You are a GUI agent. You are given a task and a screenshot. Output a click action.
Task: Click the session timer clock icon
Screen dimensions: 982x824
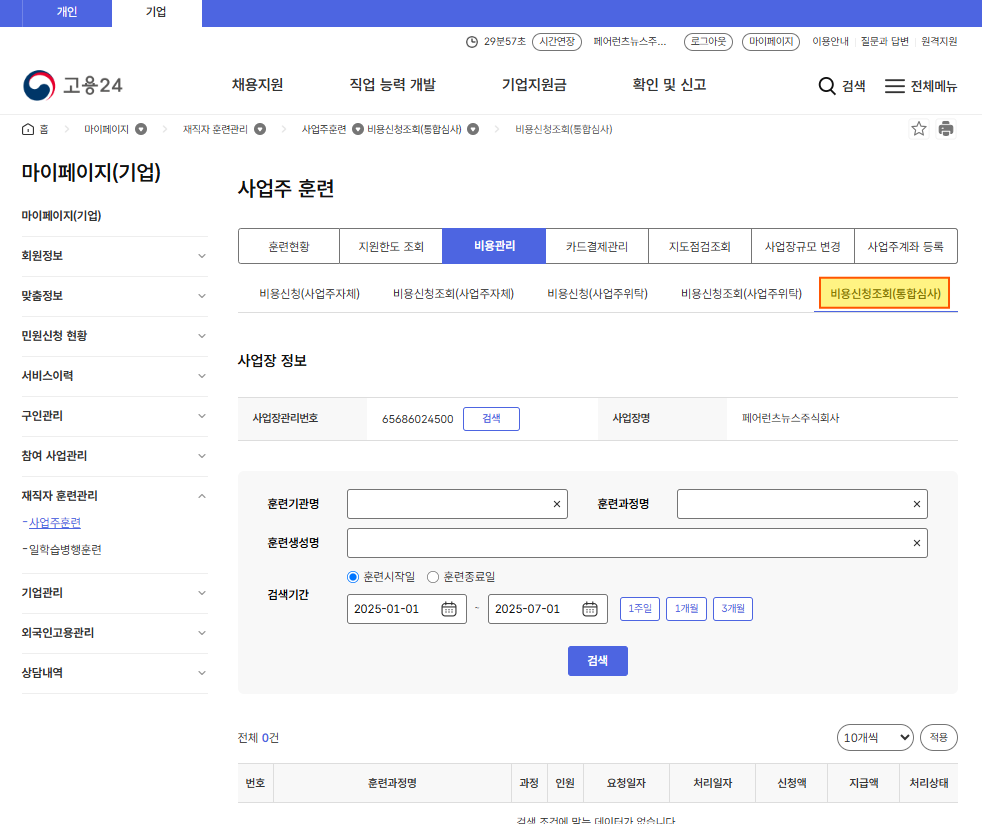point(472,42)
